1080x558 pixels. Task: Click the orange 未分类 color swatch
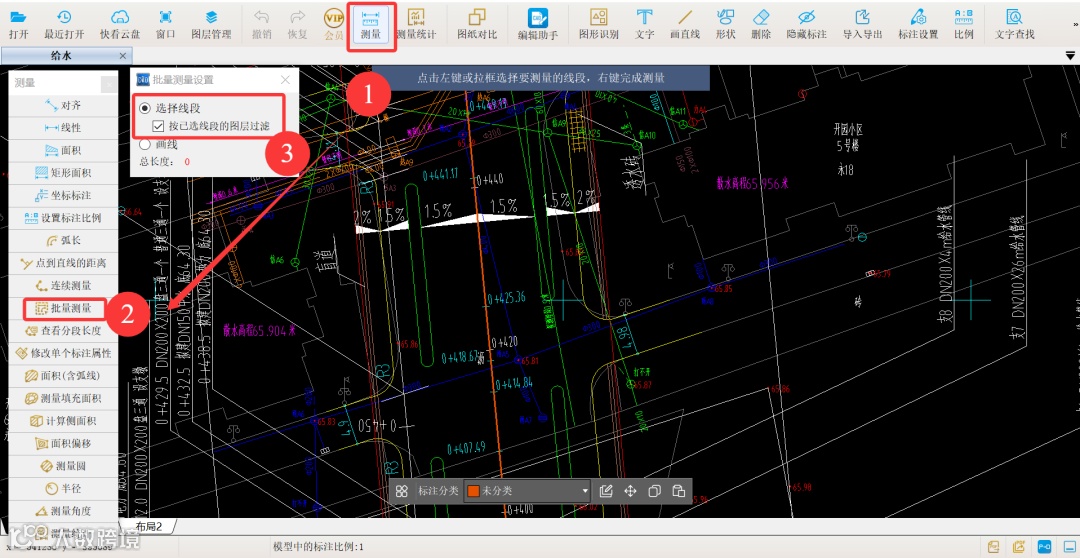coord(473,491)
